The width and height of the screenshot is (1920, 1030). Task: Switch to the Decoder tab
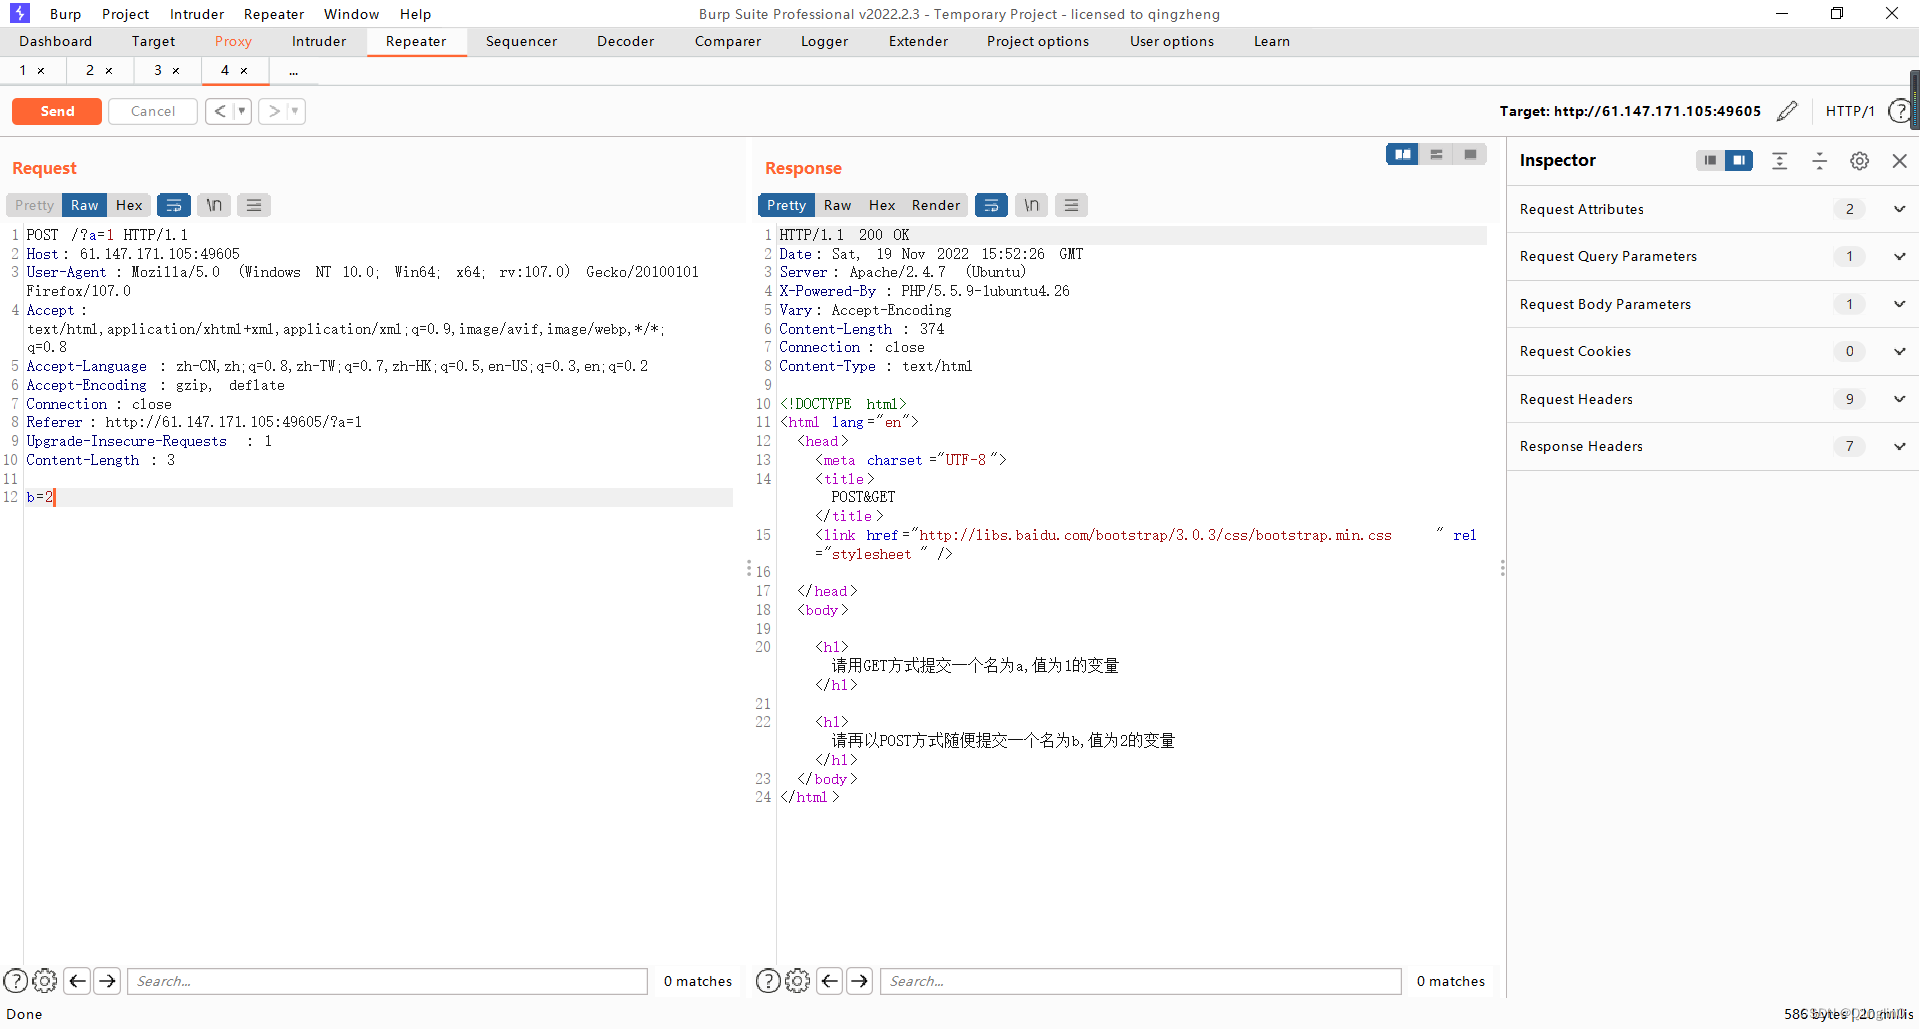pos(625,41)
